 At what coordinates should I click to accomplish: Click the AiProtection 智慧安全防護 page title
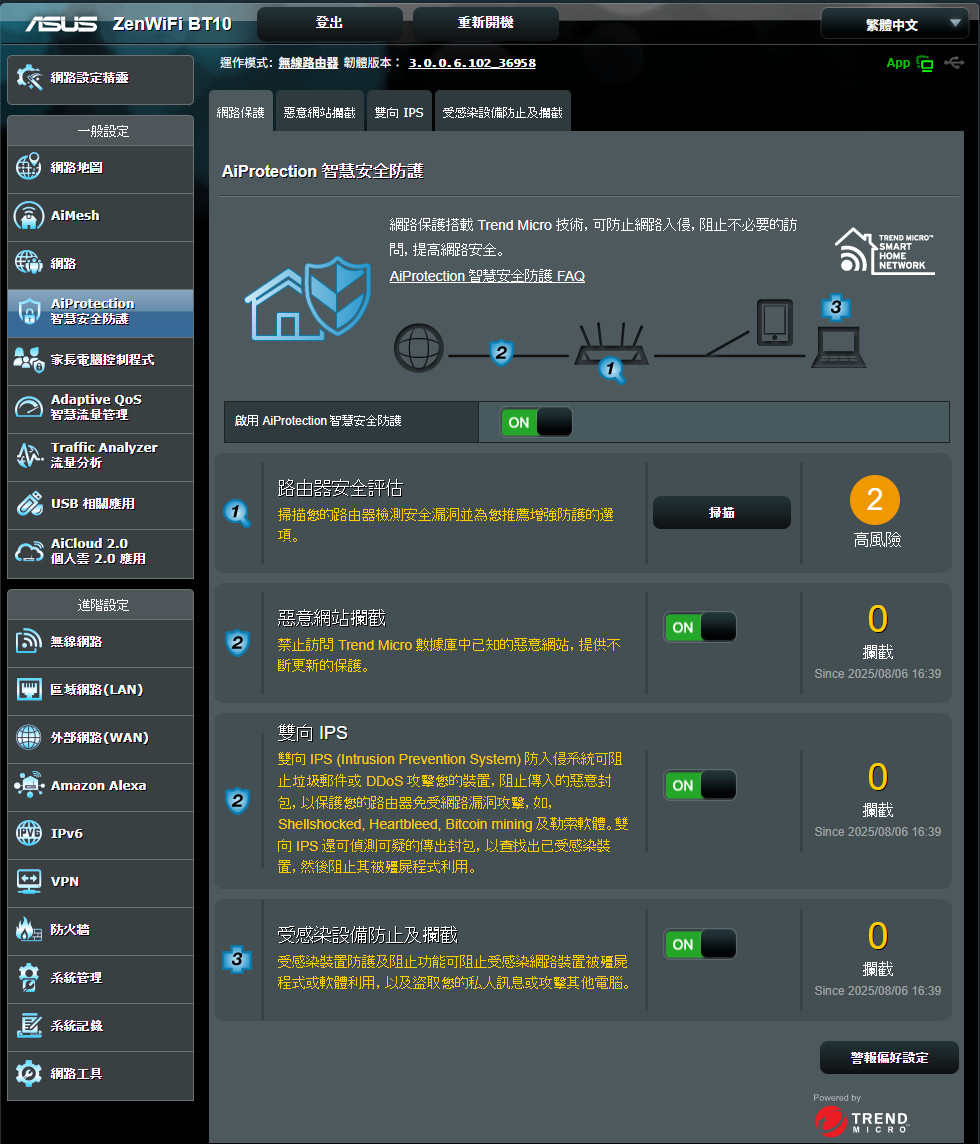click(x=323, y=171)
